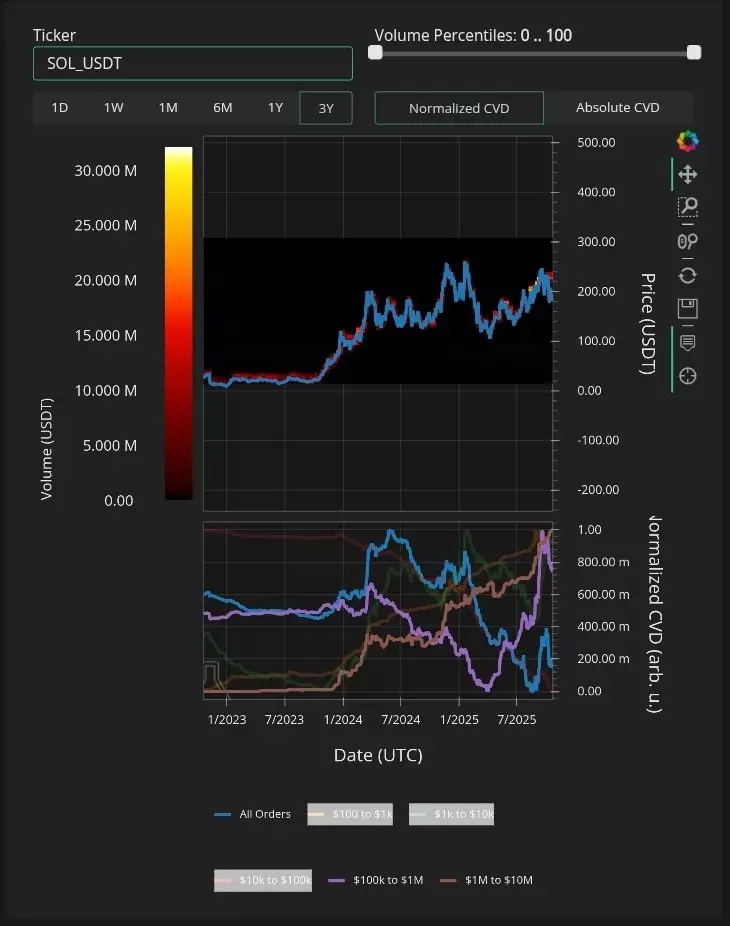The height and width of the screenshot is (926, 730).
Task: Enable the Wheel Zoom tool
Action: 687,242
